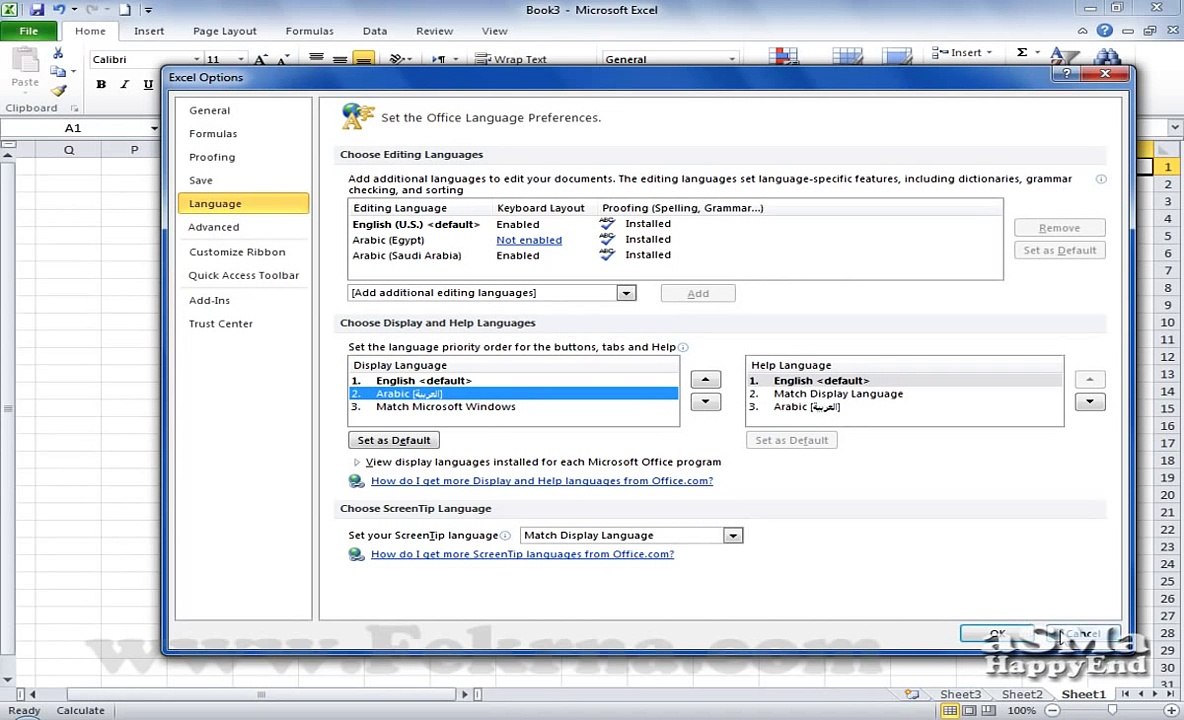Switch to Normal view in status bar
Screen dimensions: 1184x720
[x=950, y=710]
